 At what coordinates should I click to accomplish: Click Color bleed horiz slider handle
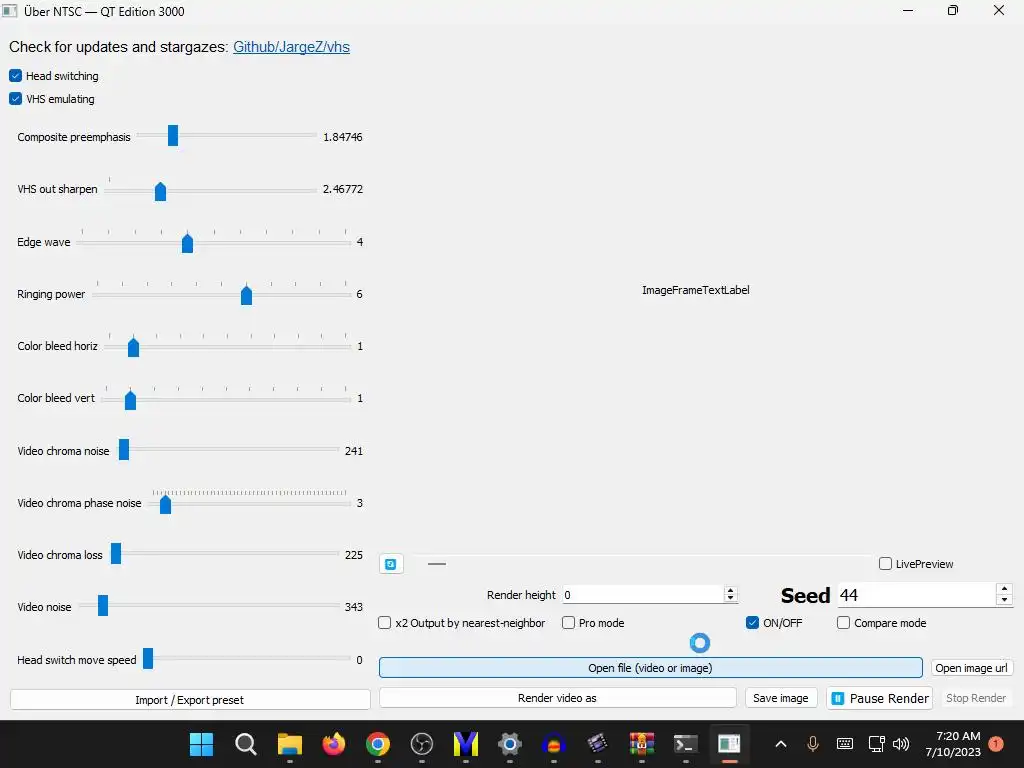pos(133,347)
